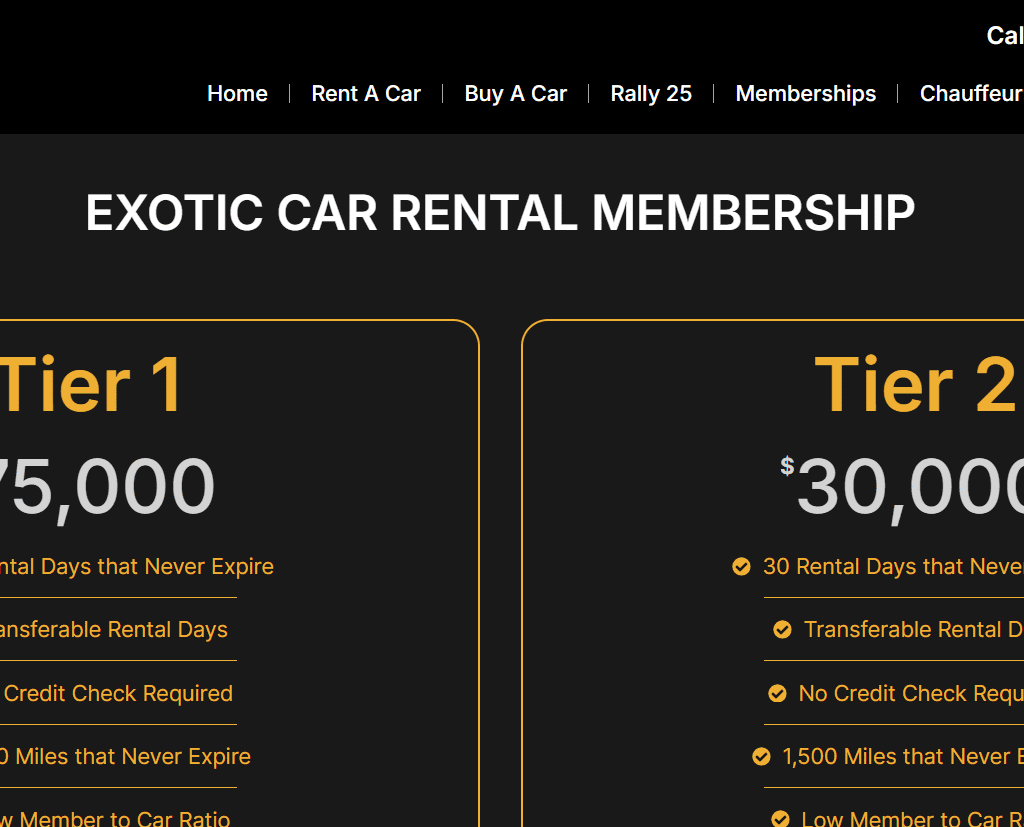Image resolution: width=1024 pixels, height=827 pixels.
Task: Click the Tier 1 75,000 price
Action: click(105, 488)
